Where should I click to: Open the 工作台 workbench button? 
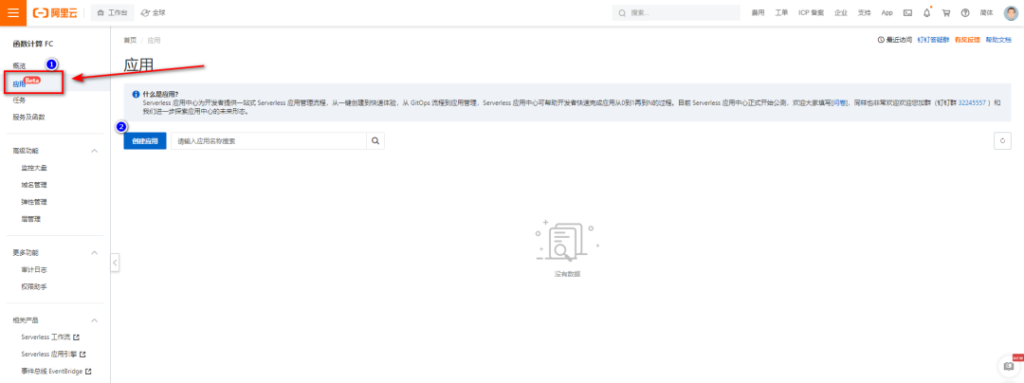click(x=112, y=12)
